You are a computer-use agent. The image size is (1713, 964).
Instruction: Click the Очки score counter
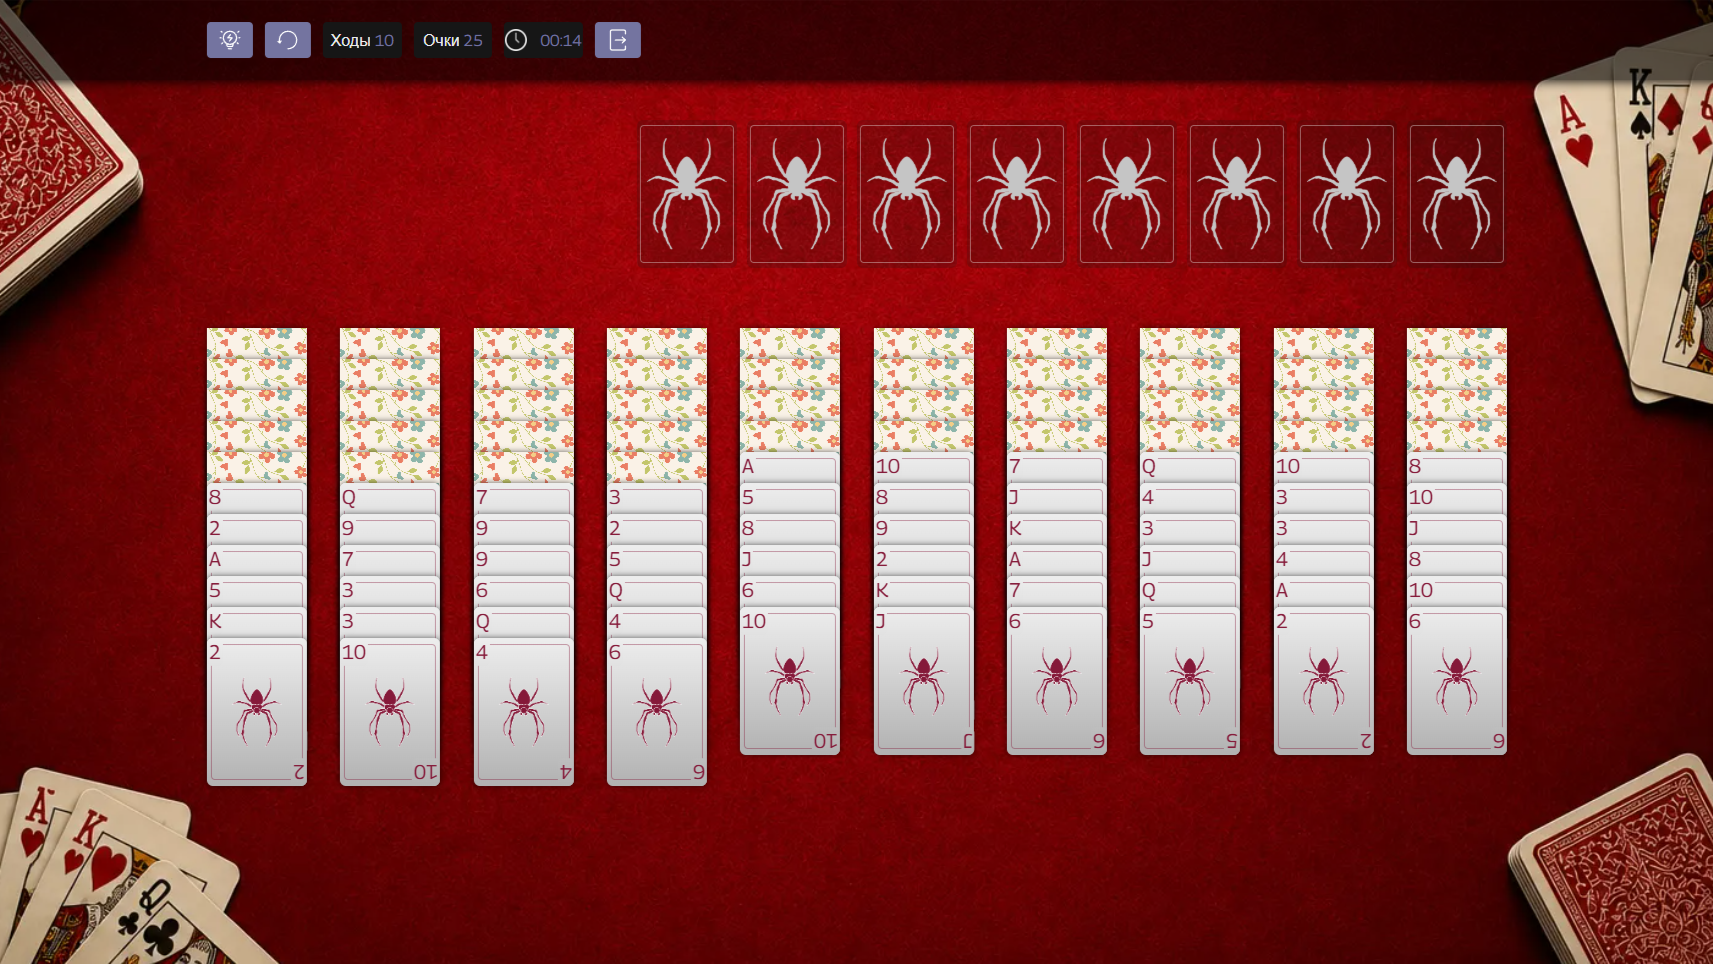point(452,40)
